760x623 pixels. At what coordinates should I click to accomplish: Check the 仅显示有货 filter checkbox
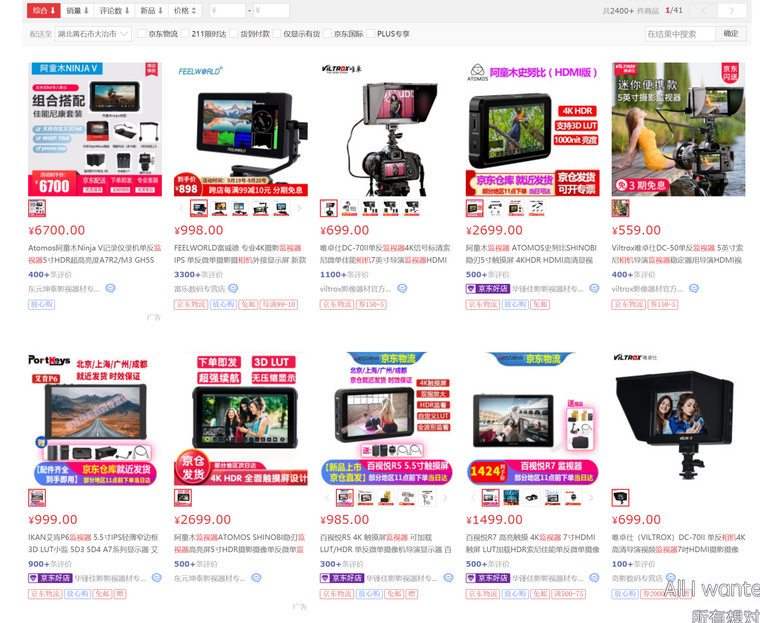pyautogui.click(x=277, y=33)
